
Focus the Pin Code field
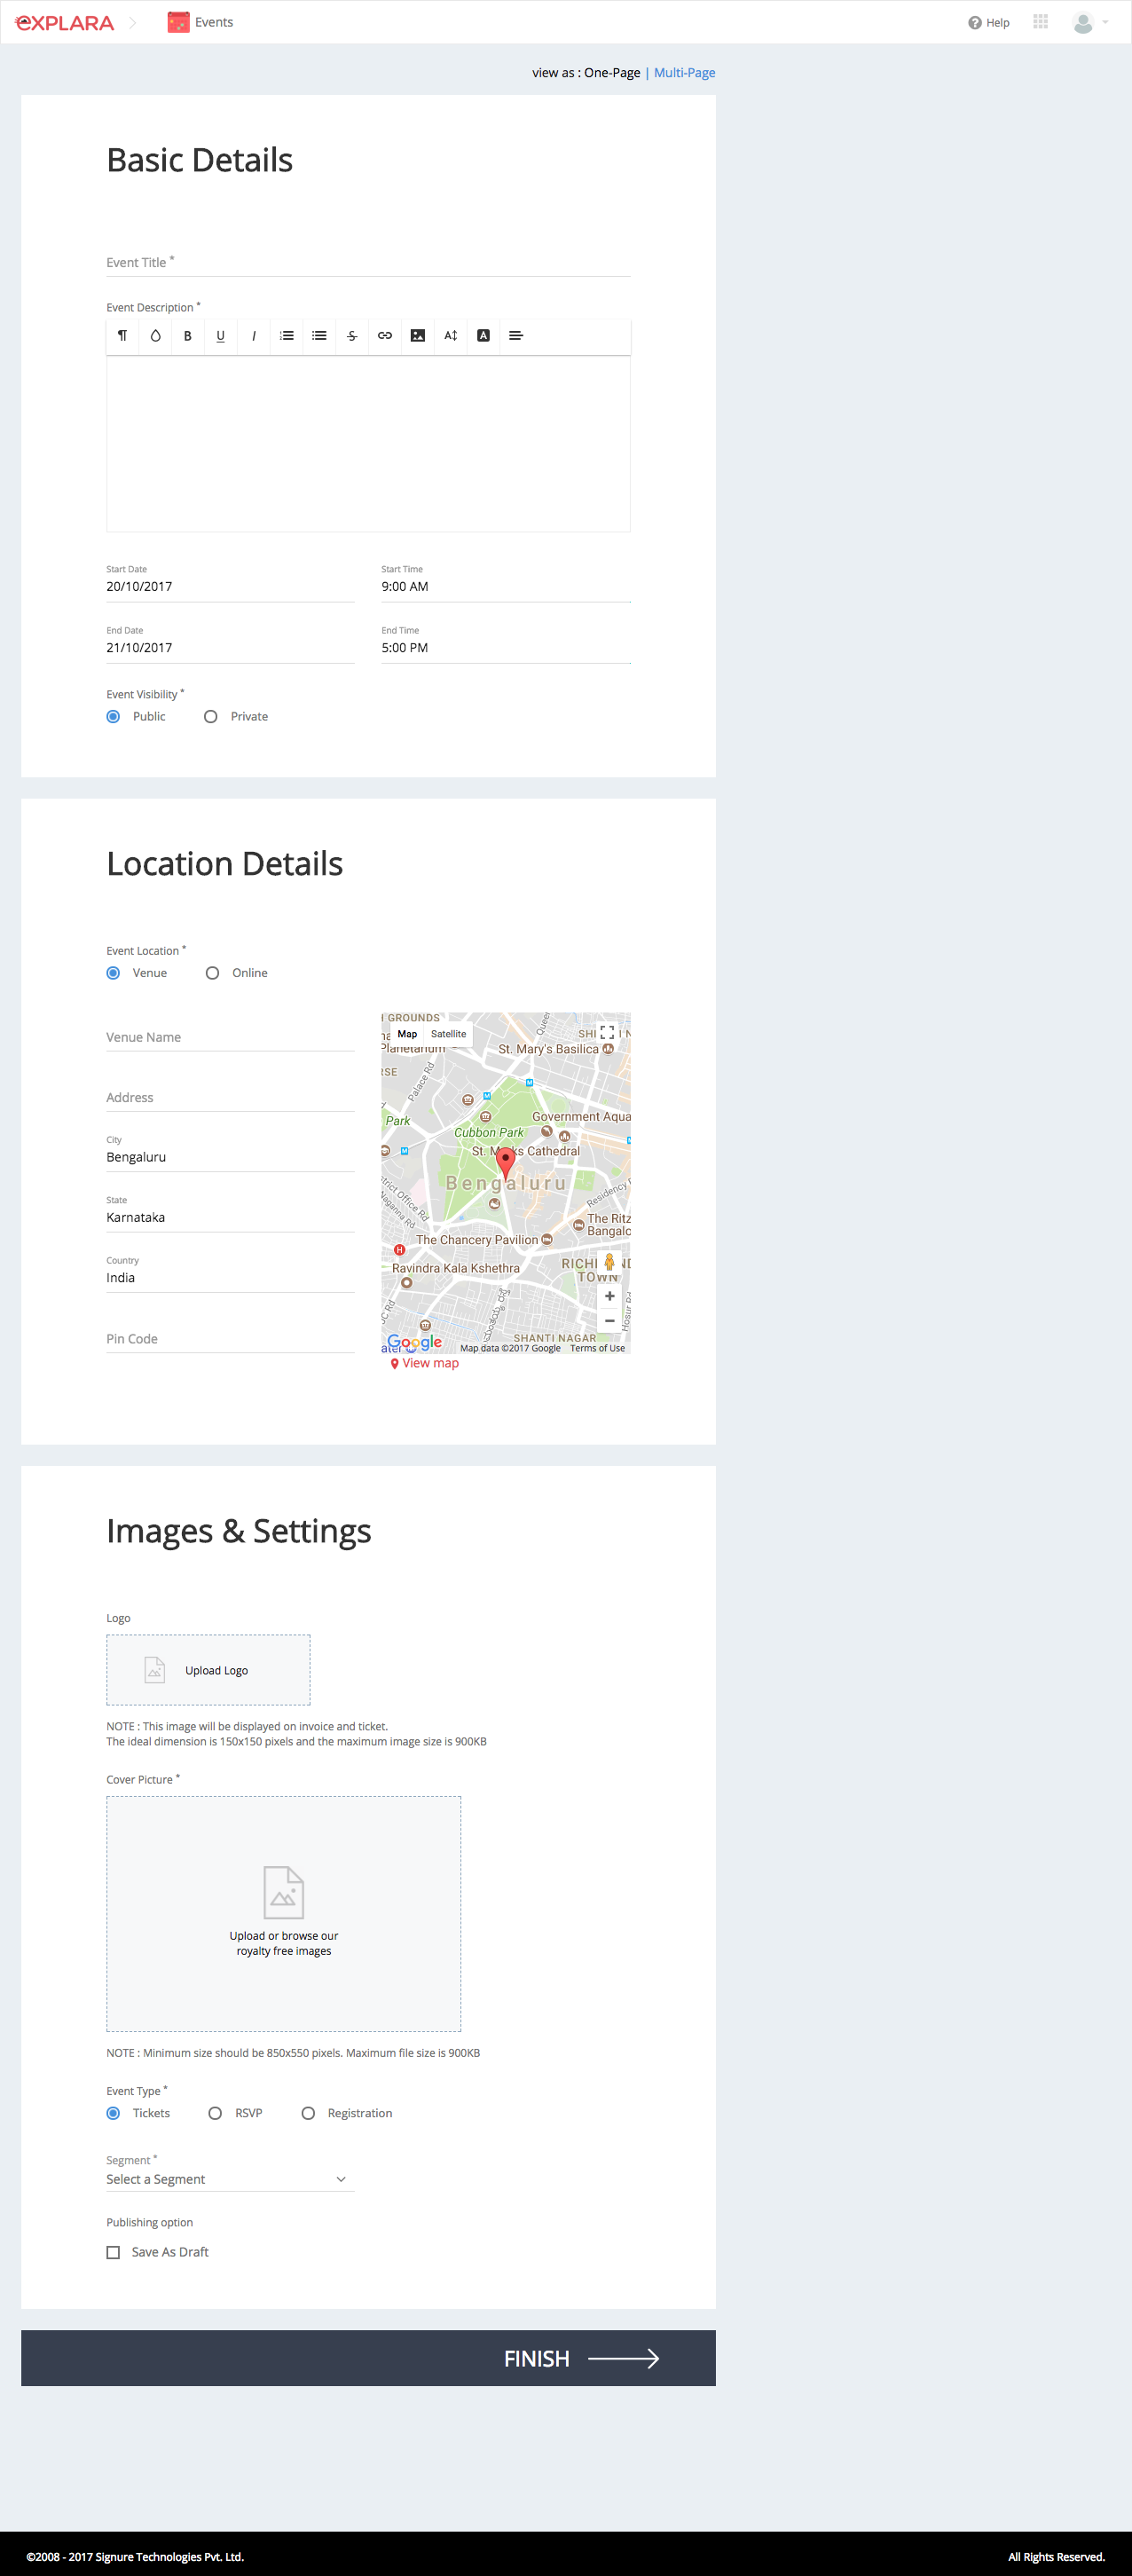tap(230, 1339)
